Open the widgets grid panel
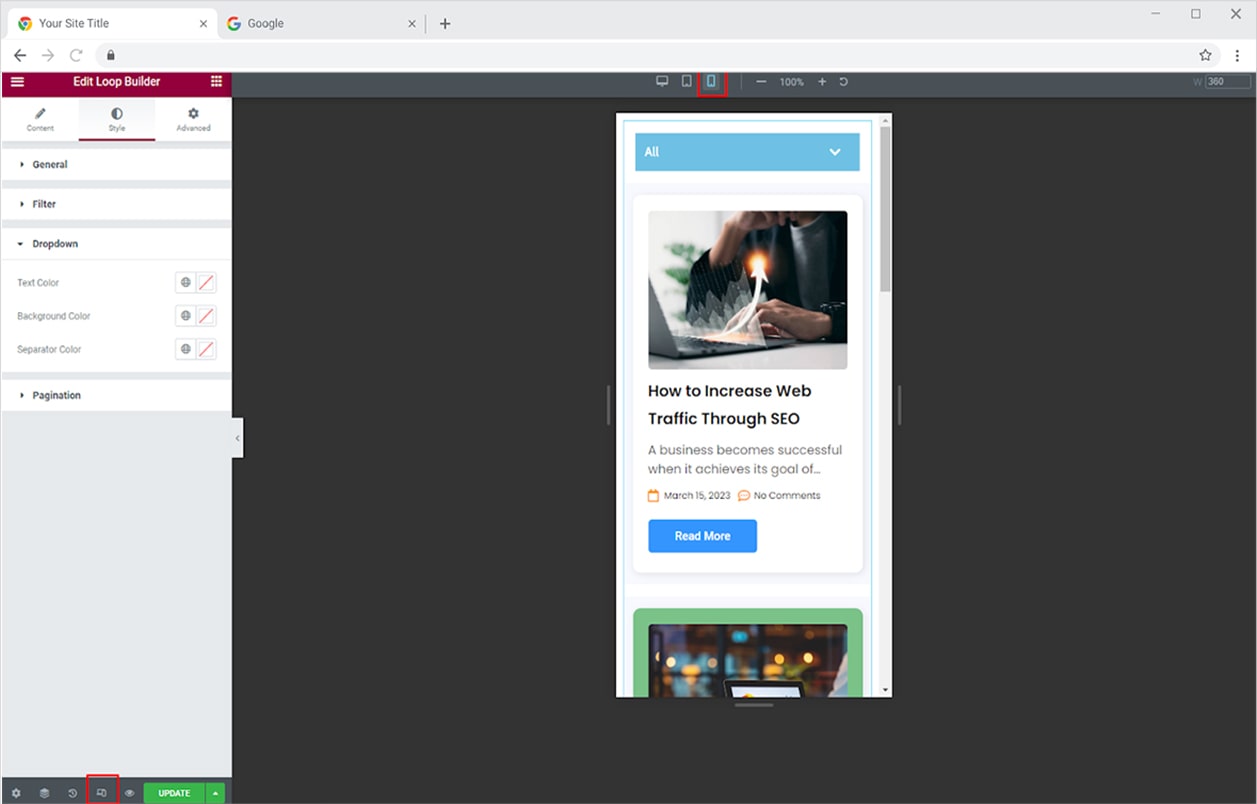The height and width of the screenshot is (804, 1257). pos(216,82)
